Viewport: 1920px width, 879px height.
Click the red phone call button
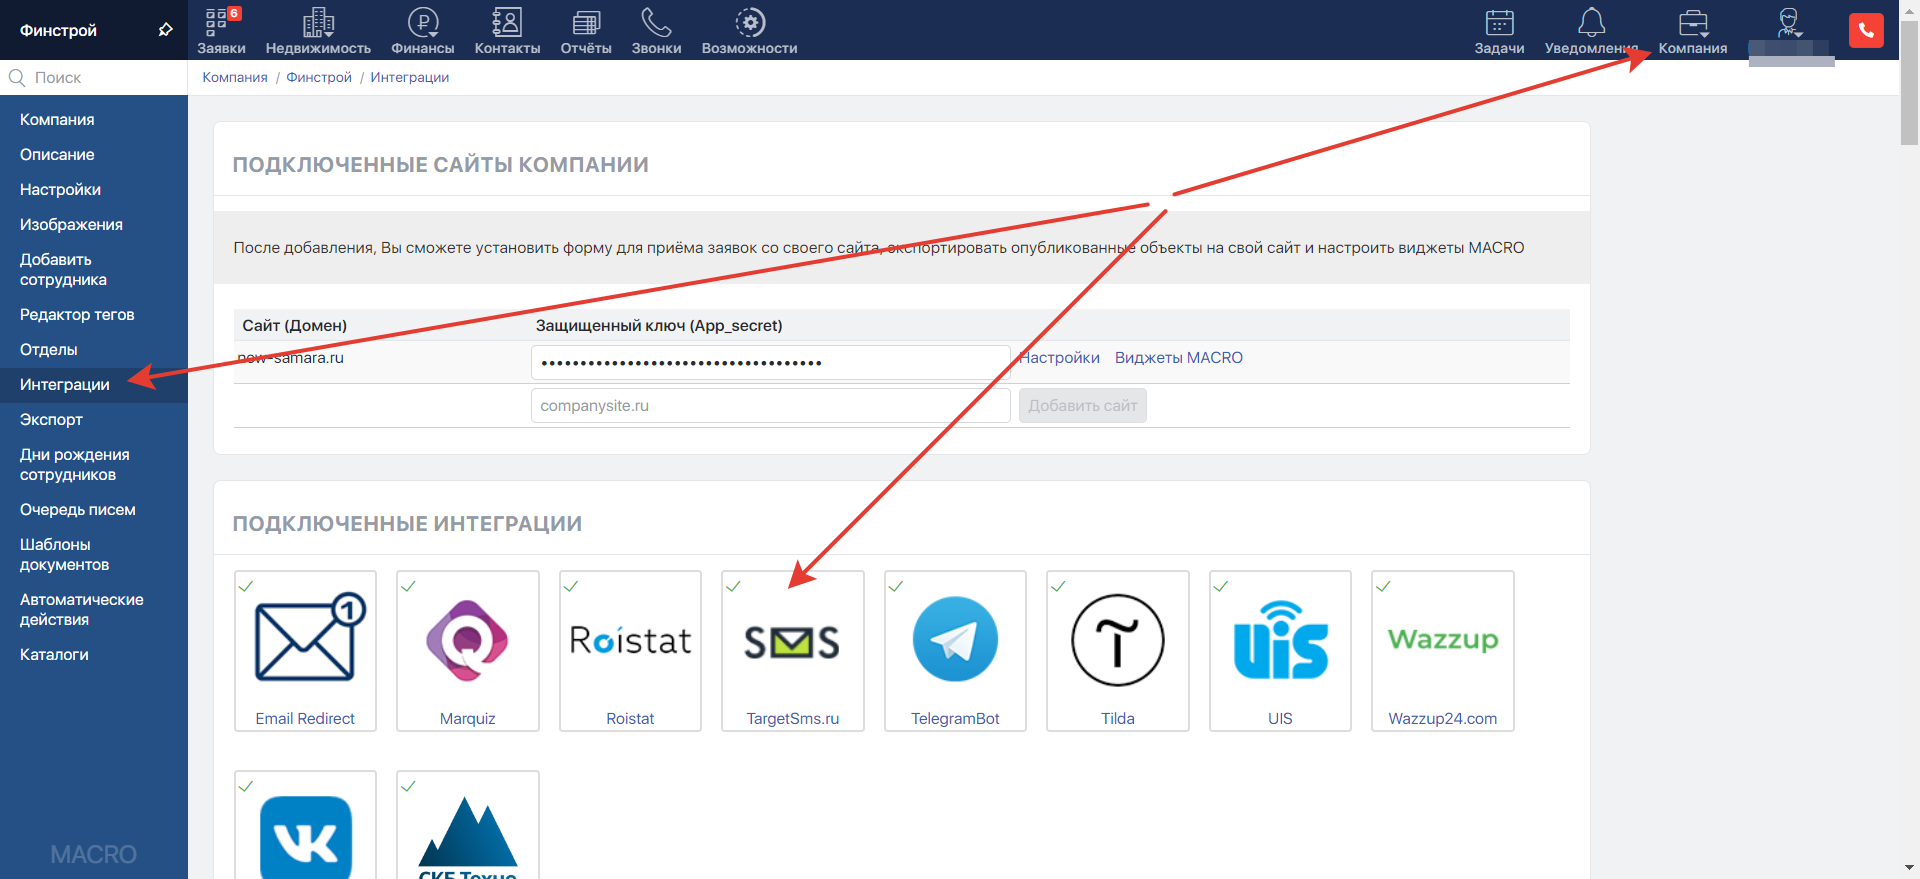click(x=1866, y=30)
